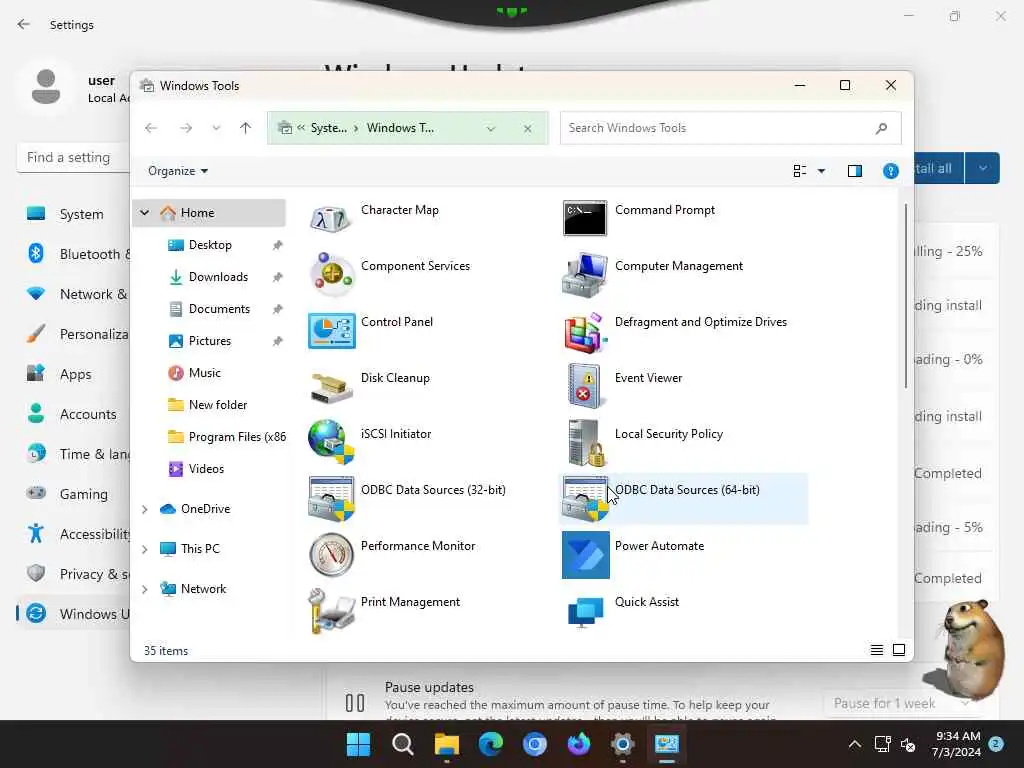Open Defragment and Optimize Drives icon
This screenshot has width=1024, height=768.
click(x=585, y=332)
